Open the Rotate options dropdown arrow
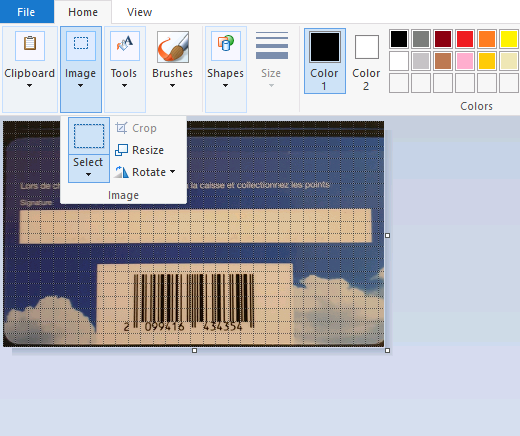Image resolution: width=520 pixels, height=436 pixels. tap(172, 172)
